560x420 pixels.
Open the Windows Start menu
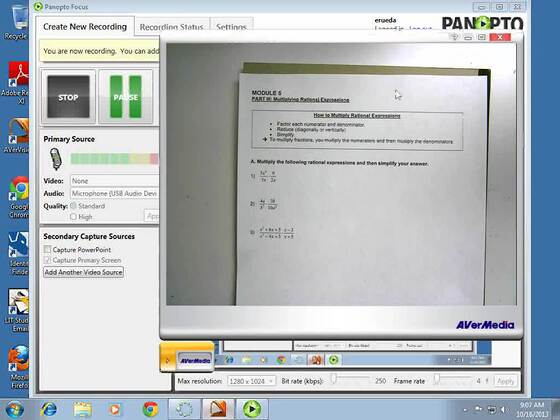15,409
